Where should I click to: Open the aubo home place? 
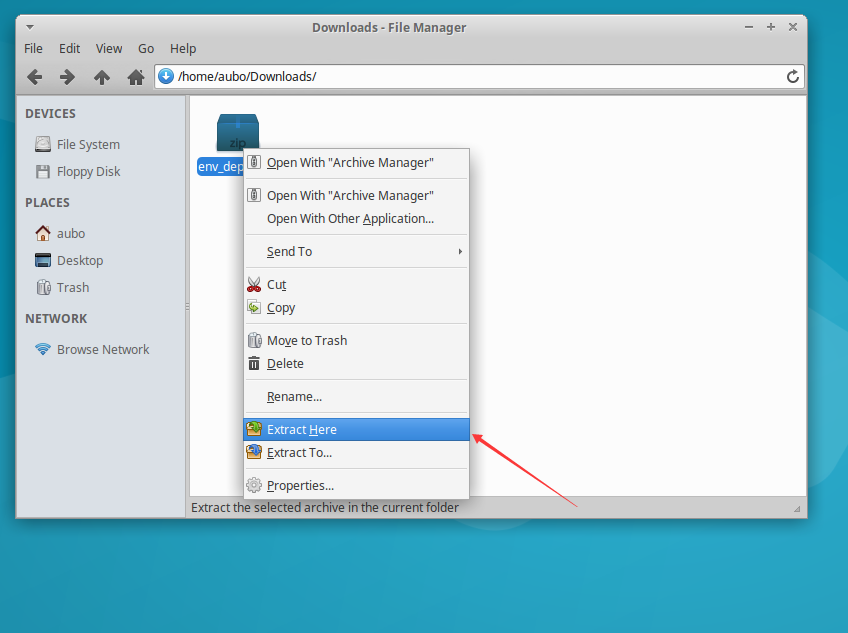[71, 234]
